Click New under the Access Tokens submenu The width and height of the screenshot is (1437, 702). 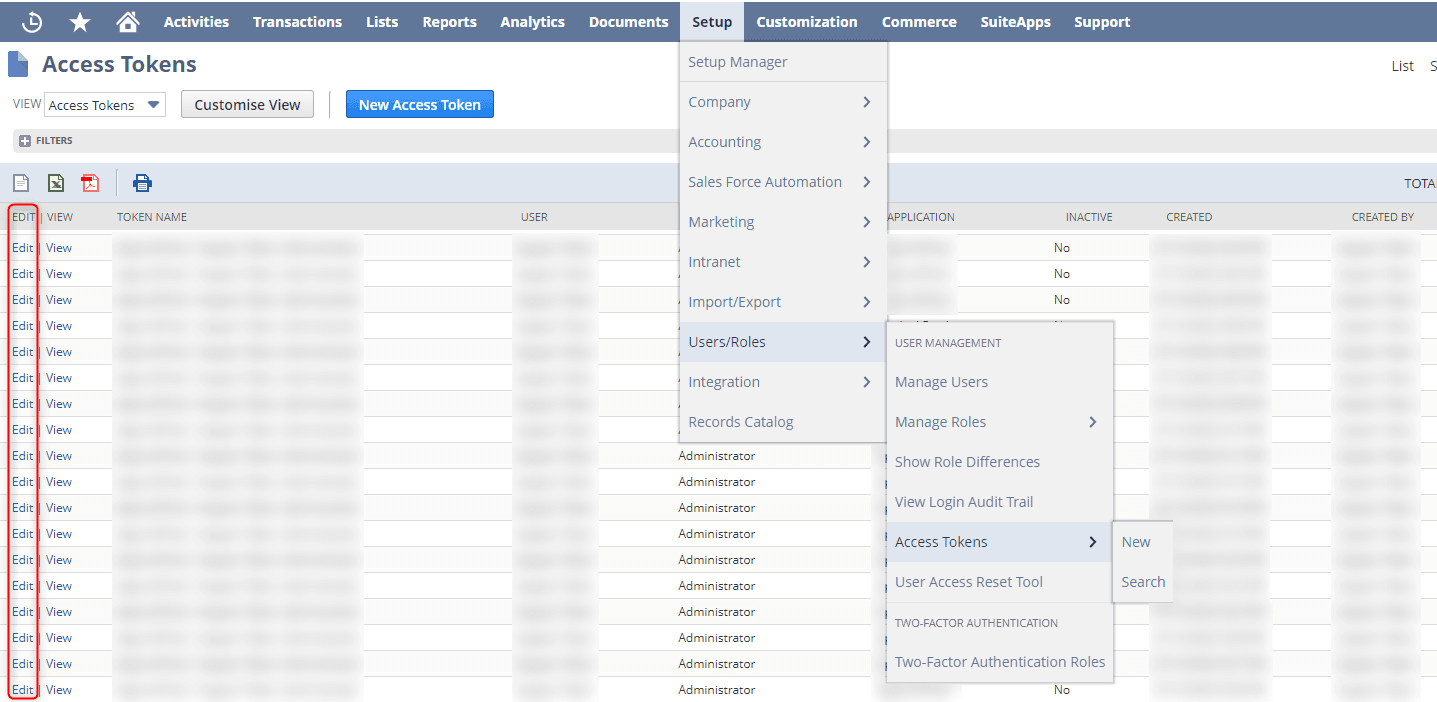point(1142,542)
